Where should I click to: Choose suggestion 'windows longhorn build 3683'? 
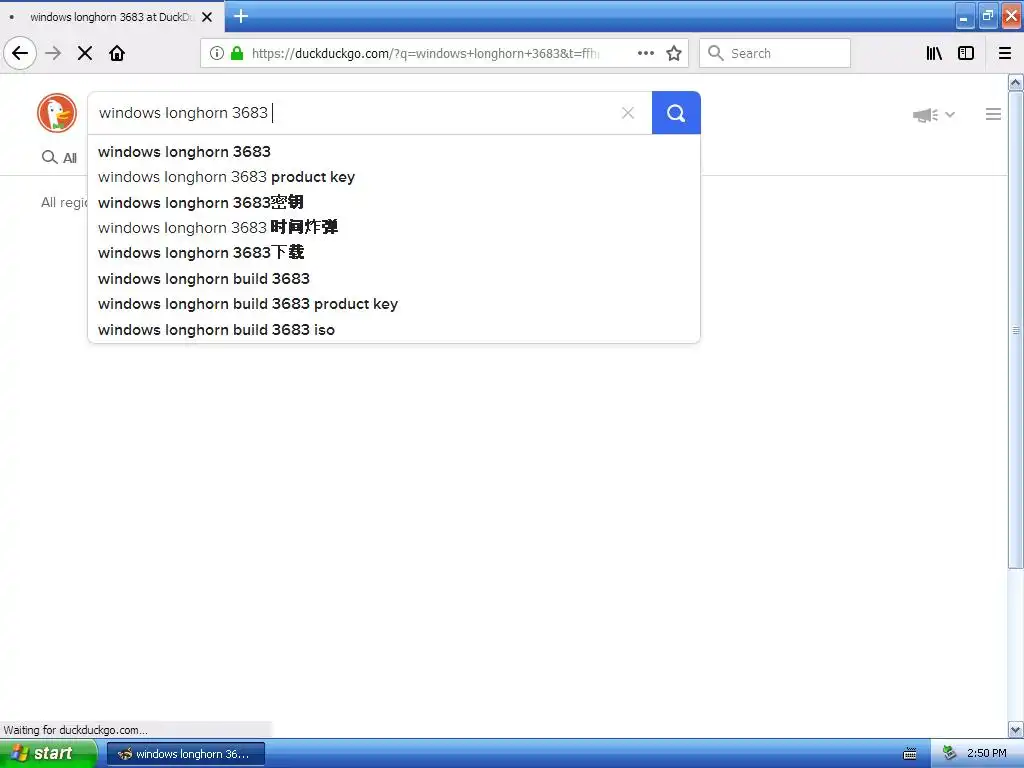394,279
